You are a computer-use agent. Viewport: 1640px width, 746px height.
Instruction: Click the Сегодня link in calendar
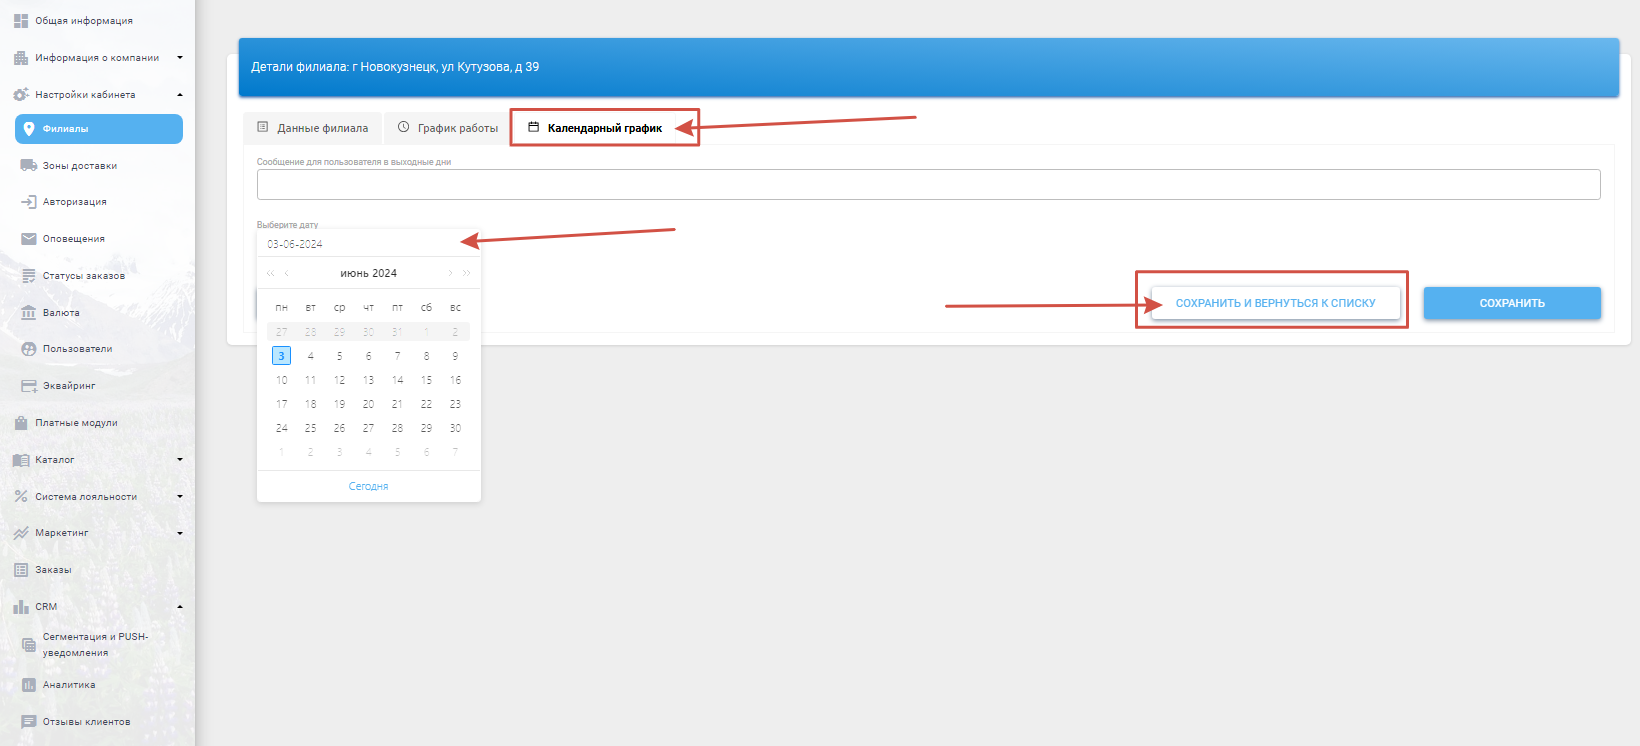368,486
